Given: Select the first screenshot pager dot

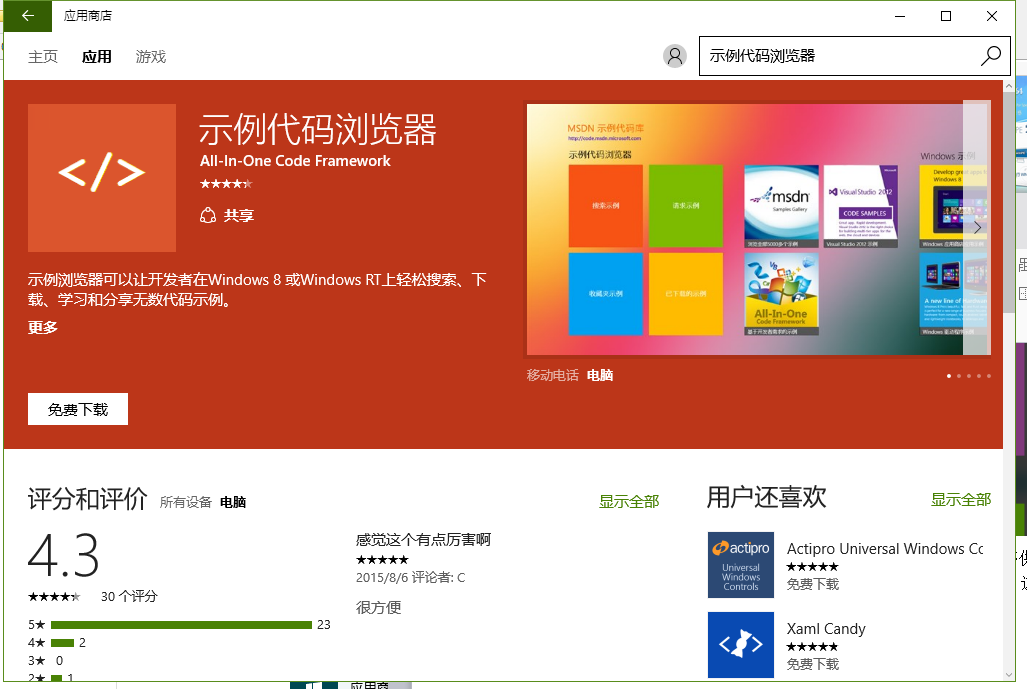Looking at the screenshot, I should pos(949,376).
